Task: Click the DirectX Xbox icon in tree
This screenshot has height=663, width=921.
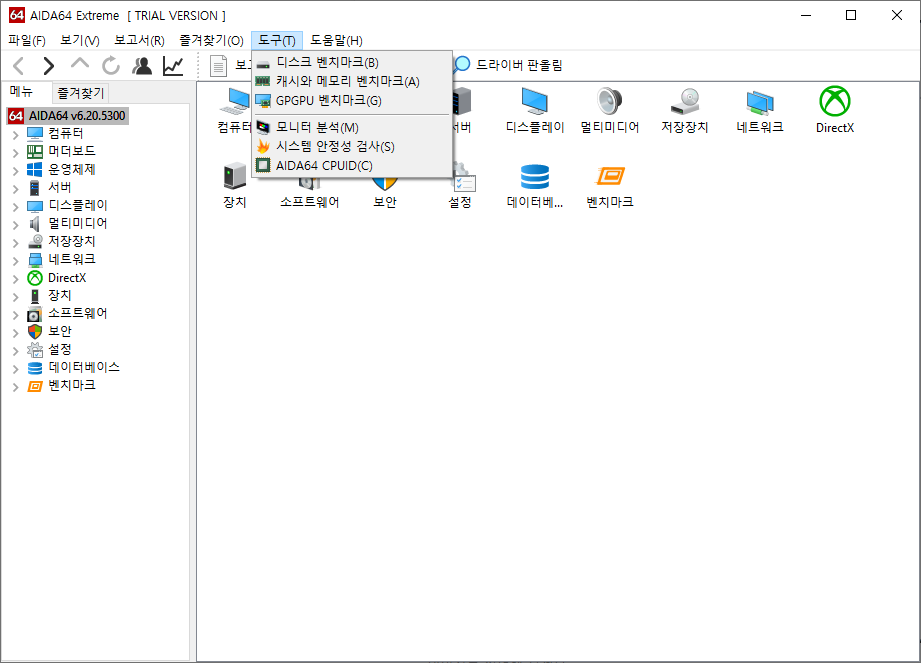Action: pyautogui.click(x=35, y=278)
